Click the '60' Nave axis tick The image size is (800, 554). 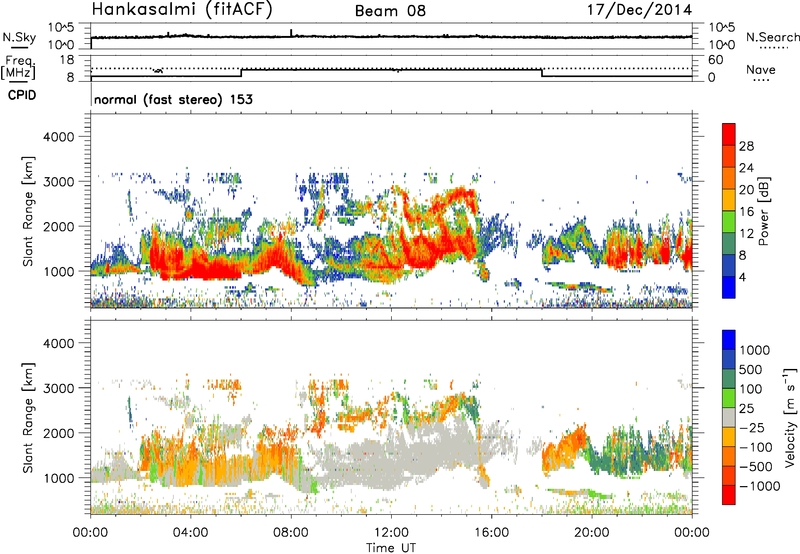coord(716,60)
